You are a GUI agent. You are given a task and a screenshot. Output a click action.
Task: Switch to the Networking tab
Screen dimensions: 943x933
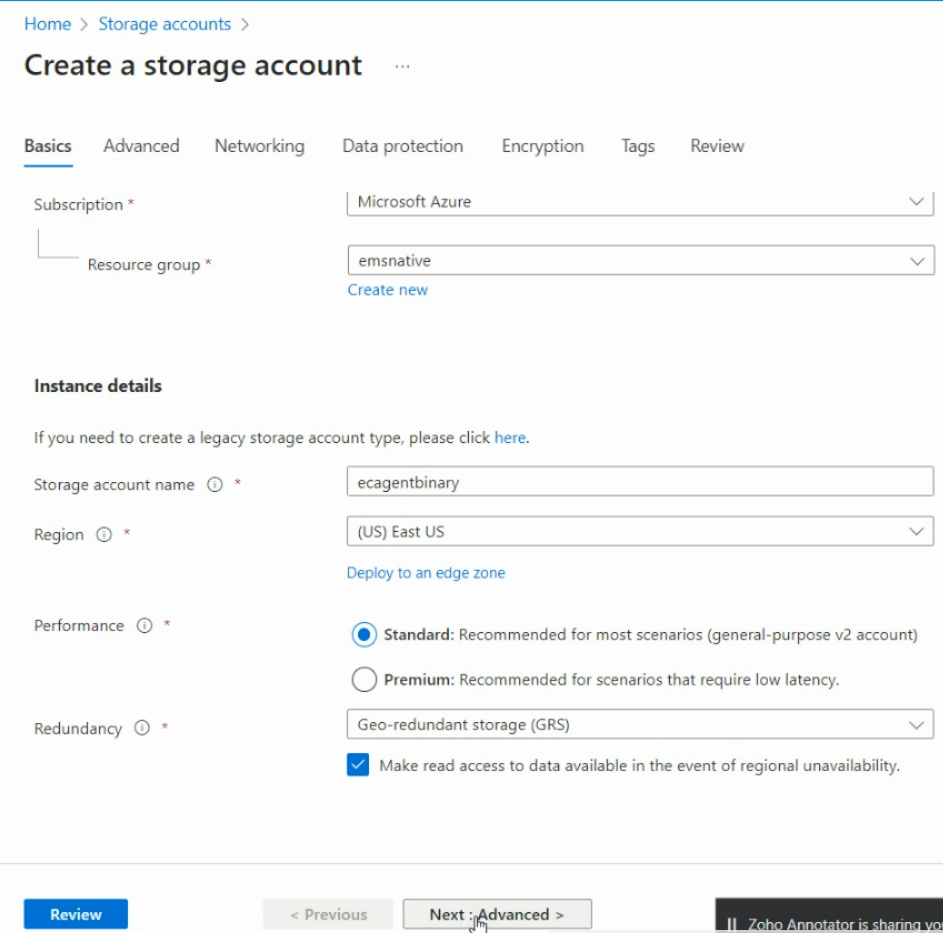[x=259, y=146]
